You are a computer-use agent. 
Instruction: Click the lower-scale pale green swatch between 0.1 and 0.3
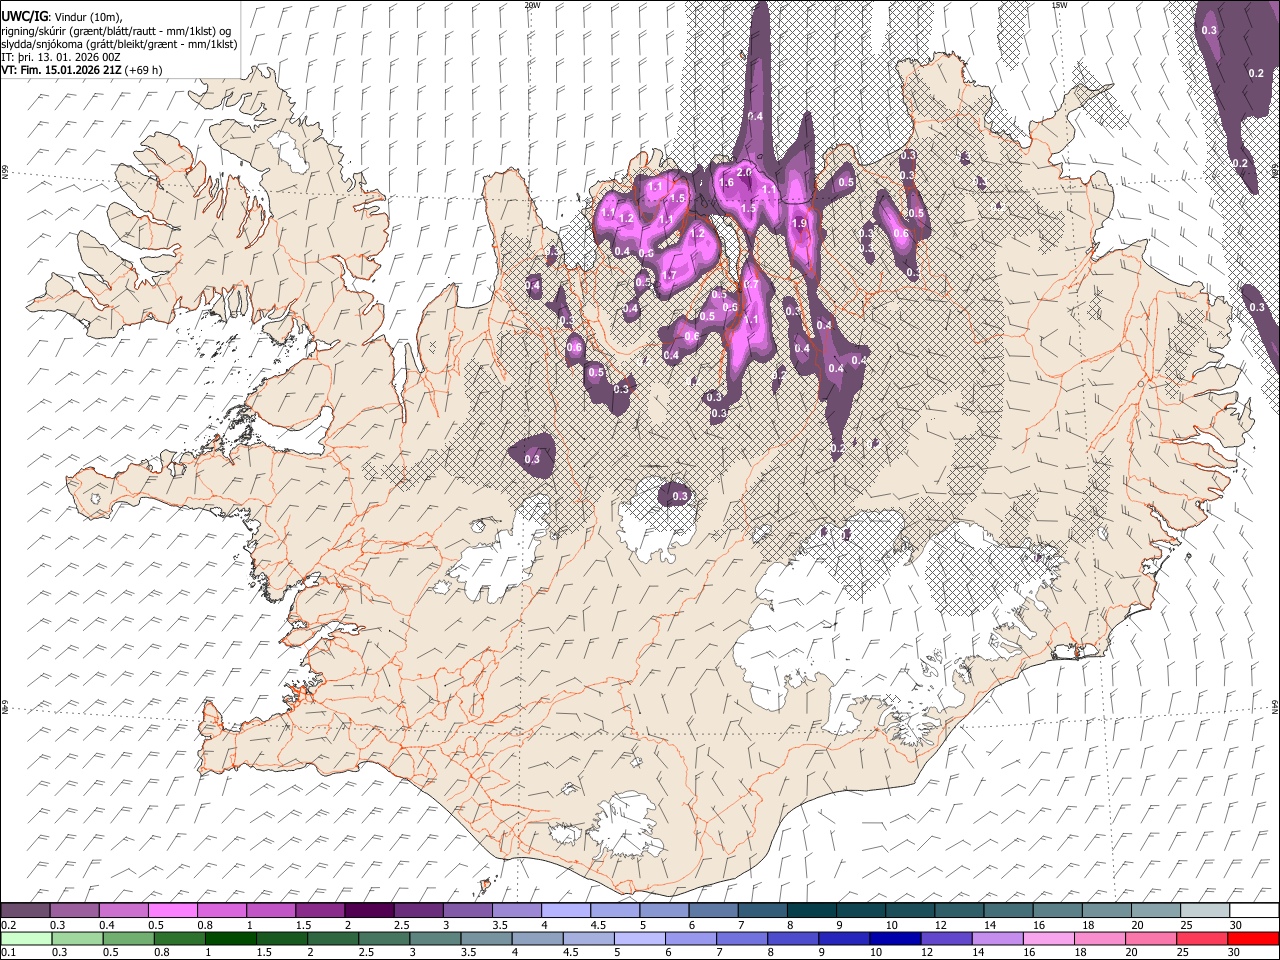click(26, 938)
